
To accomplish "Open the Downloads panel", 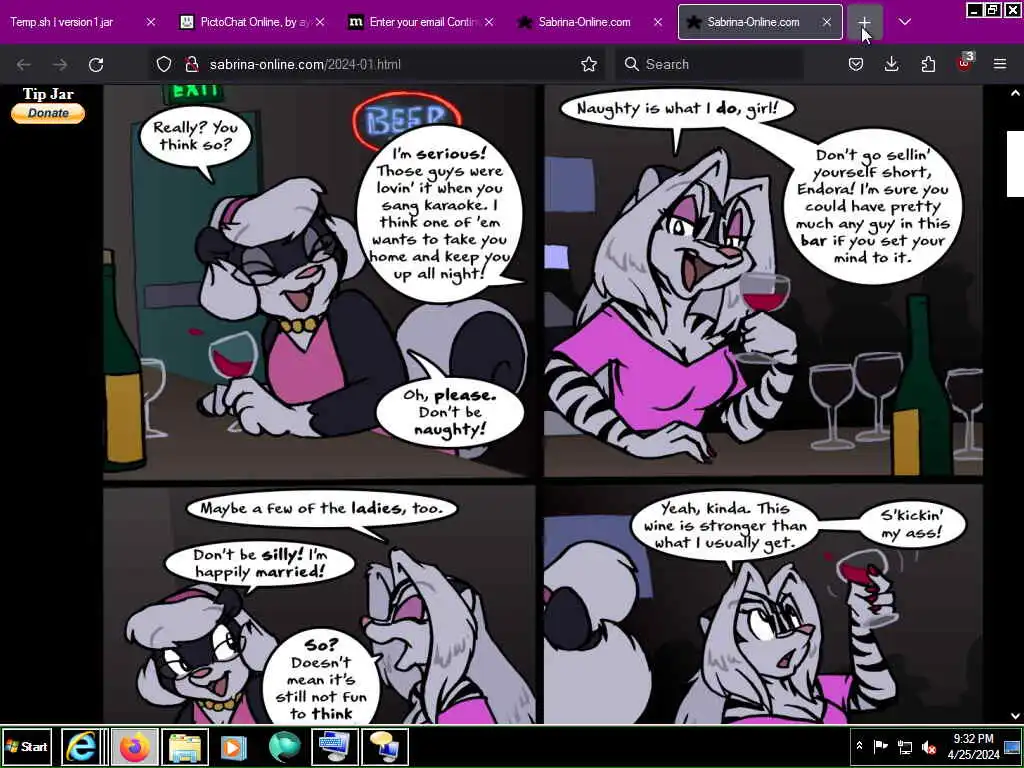I will point(891,64).
